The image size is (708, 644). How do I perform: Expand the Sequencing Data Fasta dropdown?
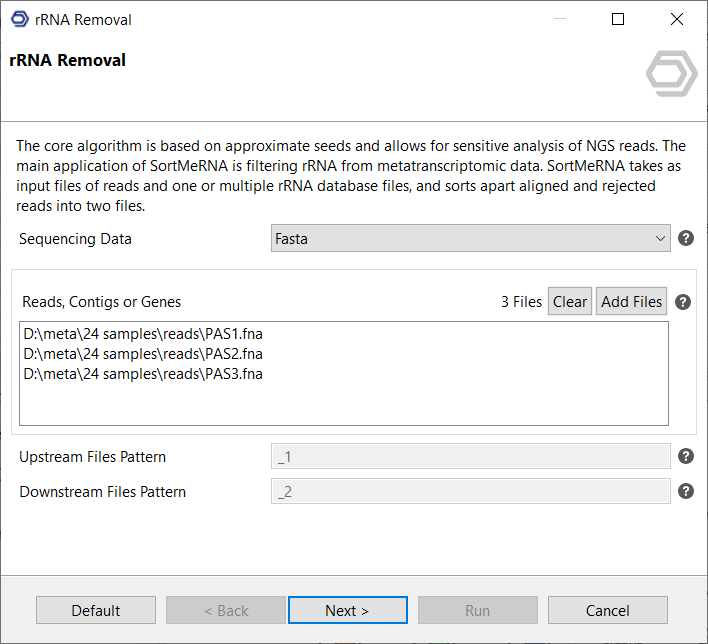coord(470,238)
